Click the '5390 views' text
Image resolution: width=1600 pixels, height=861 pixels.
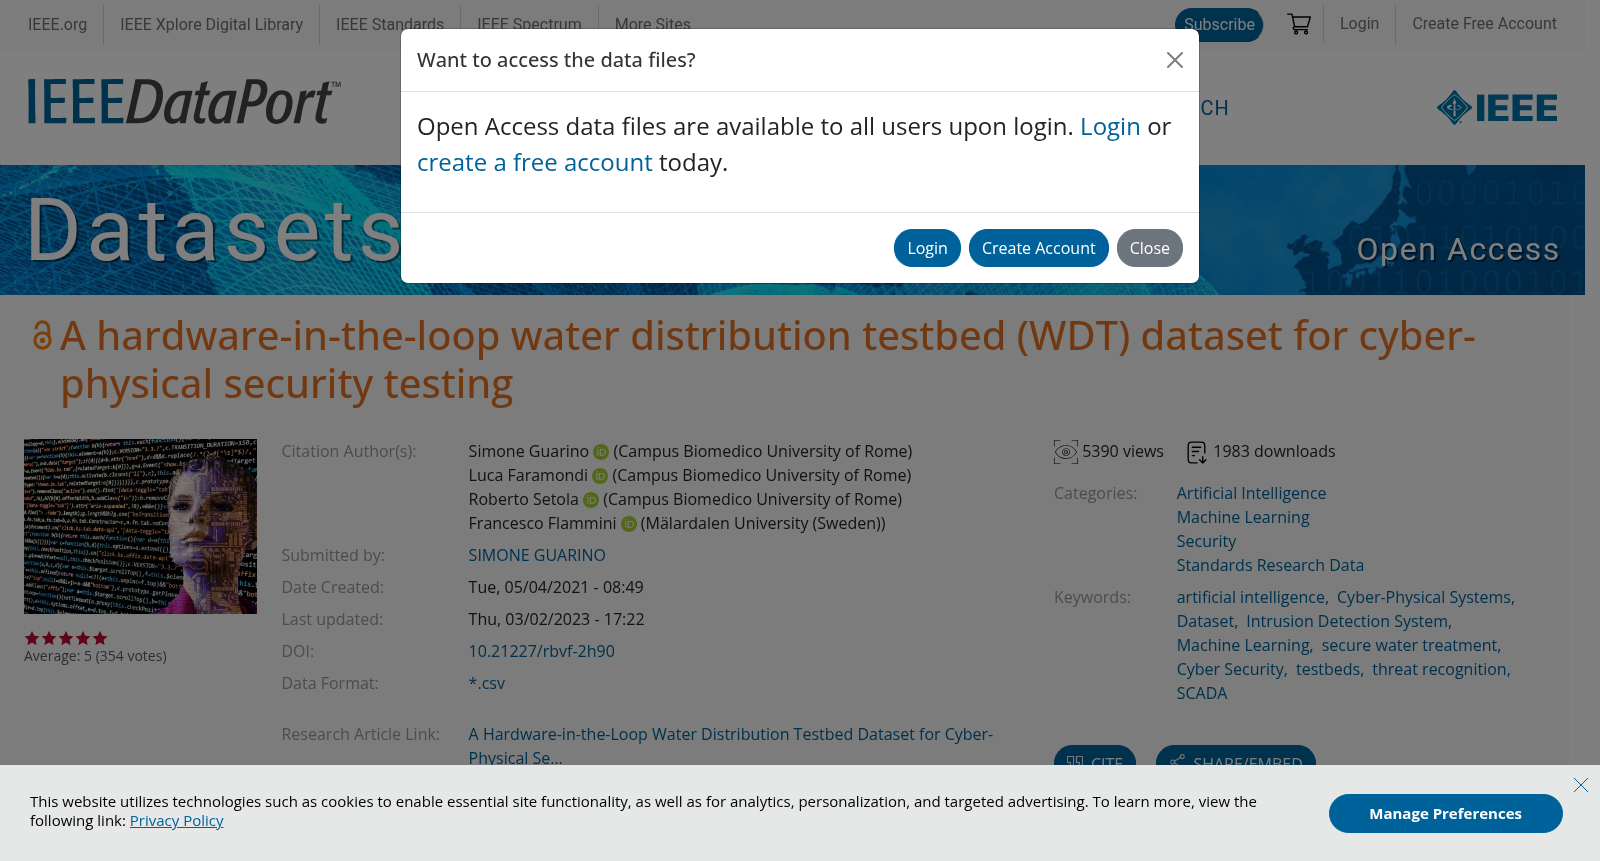1123,452
